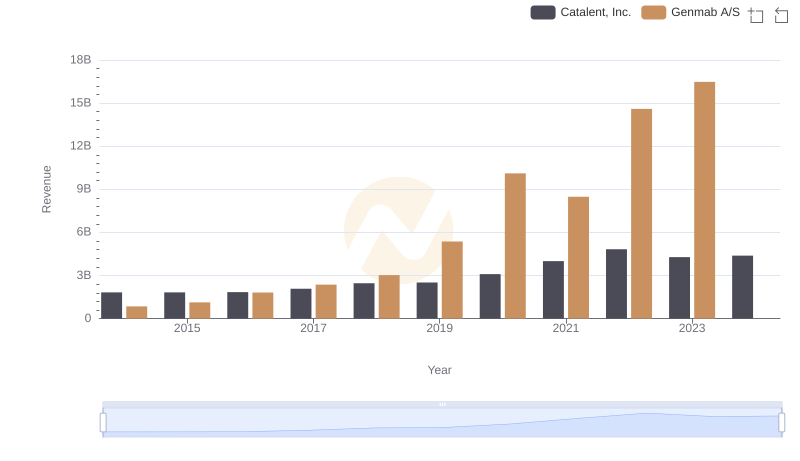Click the Year axis title
Viewport: 800px width, 461px height.
(x=439, y=370)
